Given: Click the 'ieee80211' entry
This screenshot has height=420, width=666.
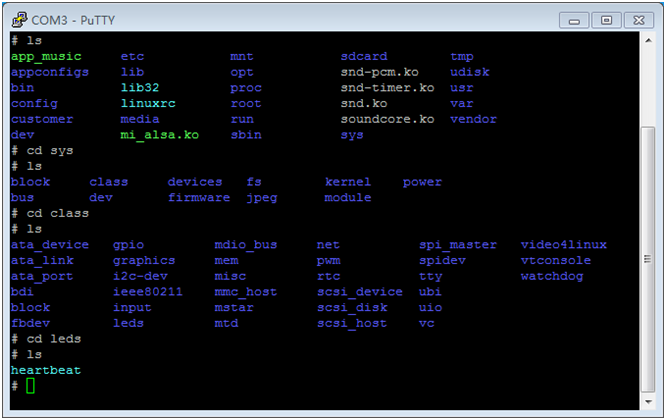Looking at the screenshot, I should (148, 292).
